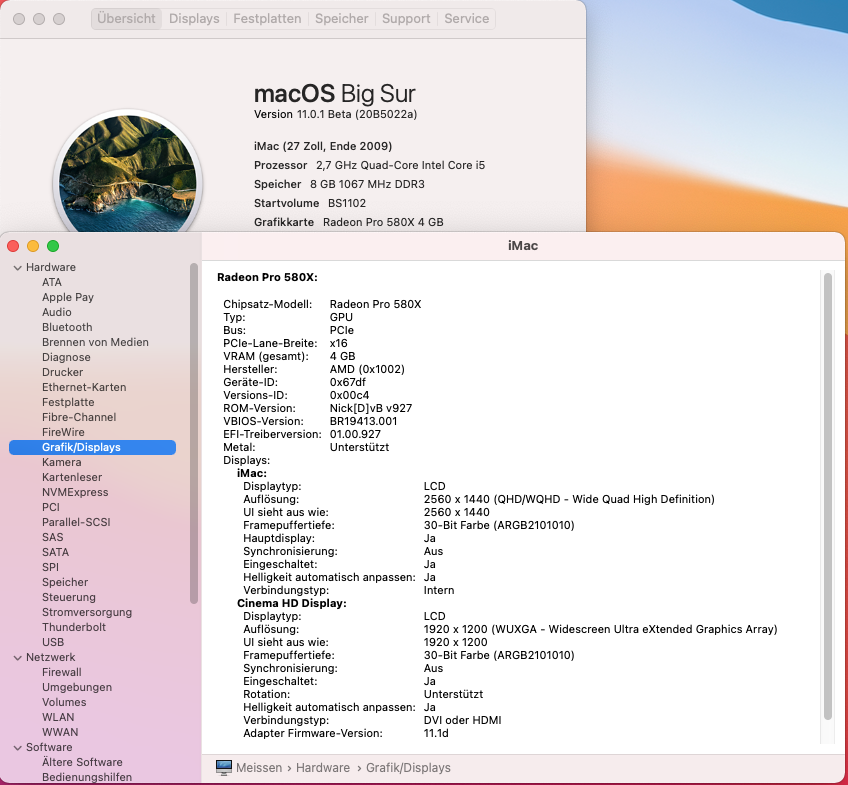Open the Service tab

[x=467, y=19]
